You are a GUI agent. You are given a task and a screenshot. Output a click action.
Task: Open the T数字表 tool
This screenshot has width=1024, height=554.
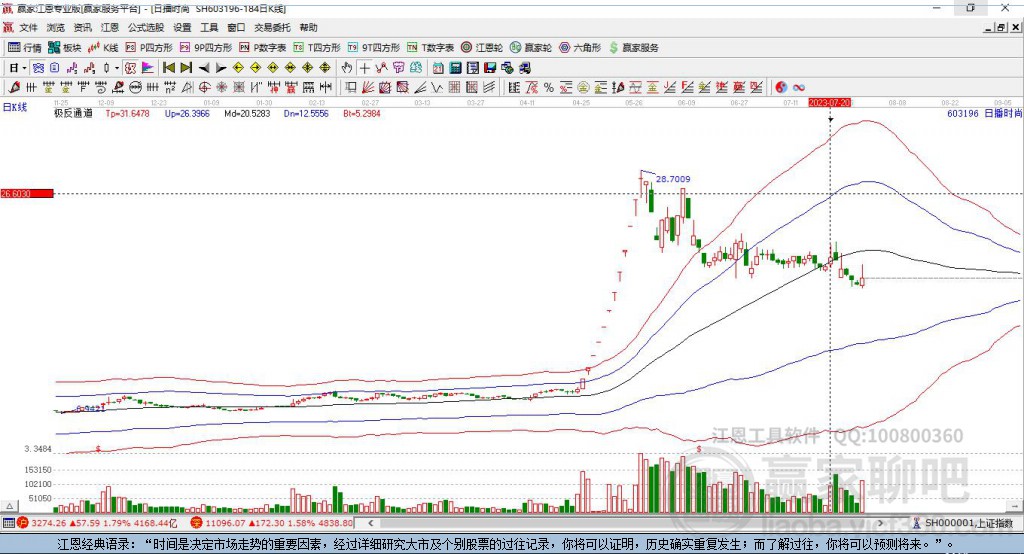(430, 48)
